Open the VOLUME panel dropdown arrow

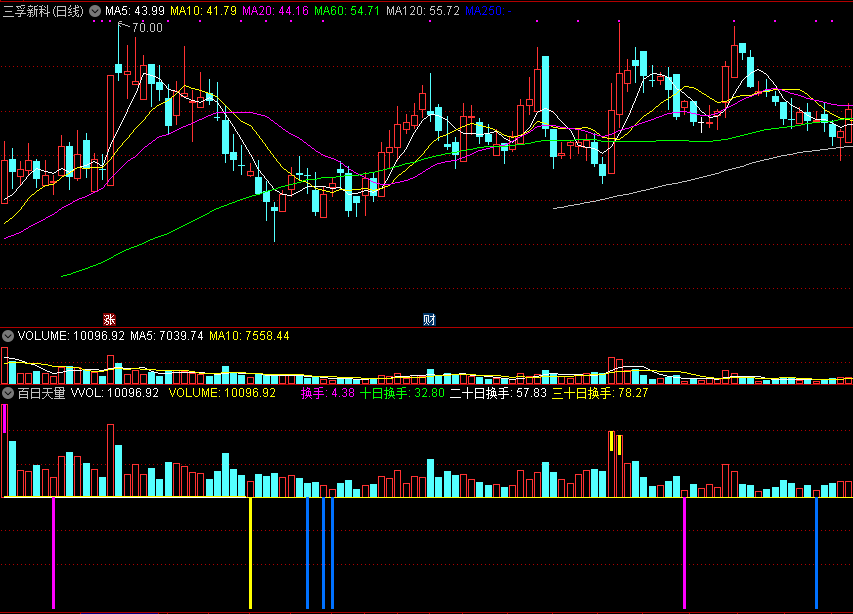coord(8,336)
